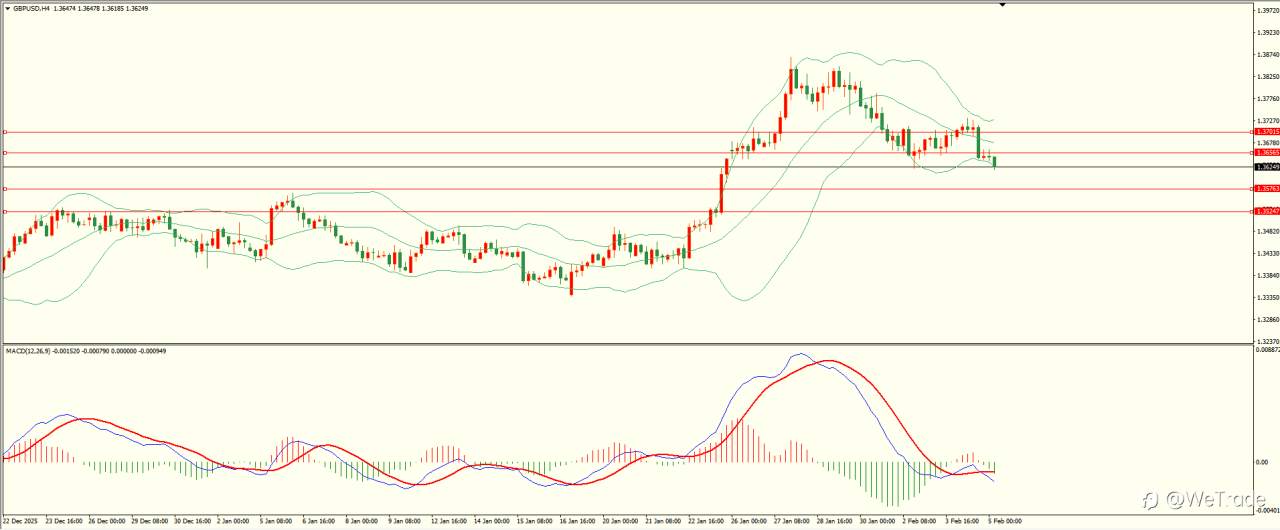Image resolution: width=1280 pixels, height=530 pixels.
Task: Click the 1.32860 price scale value
Action: pyautogui.click(x=1266, y=319)
